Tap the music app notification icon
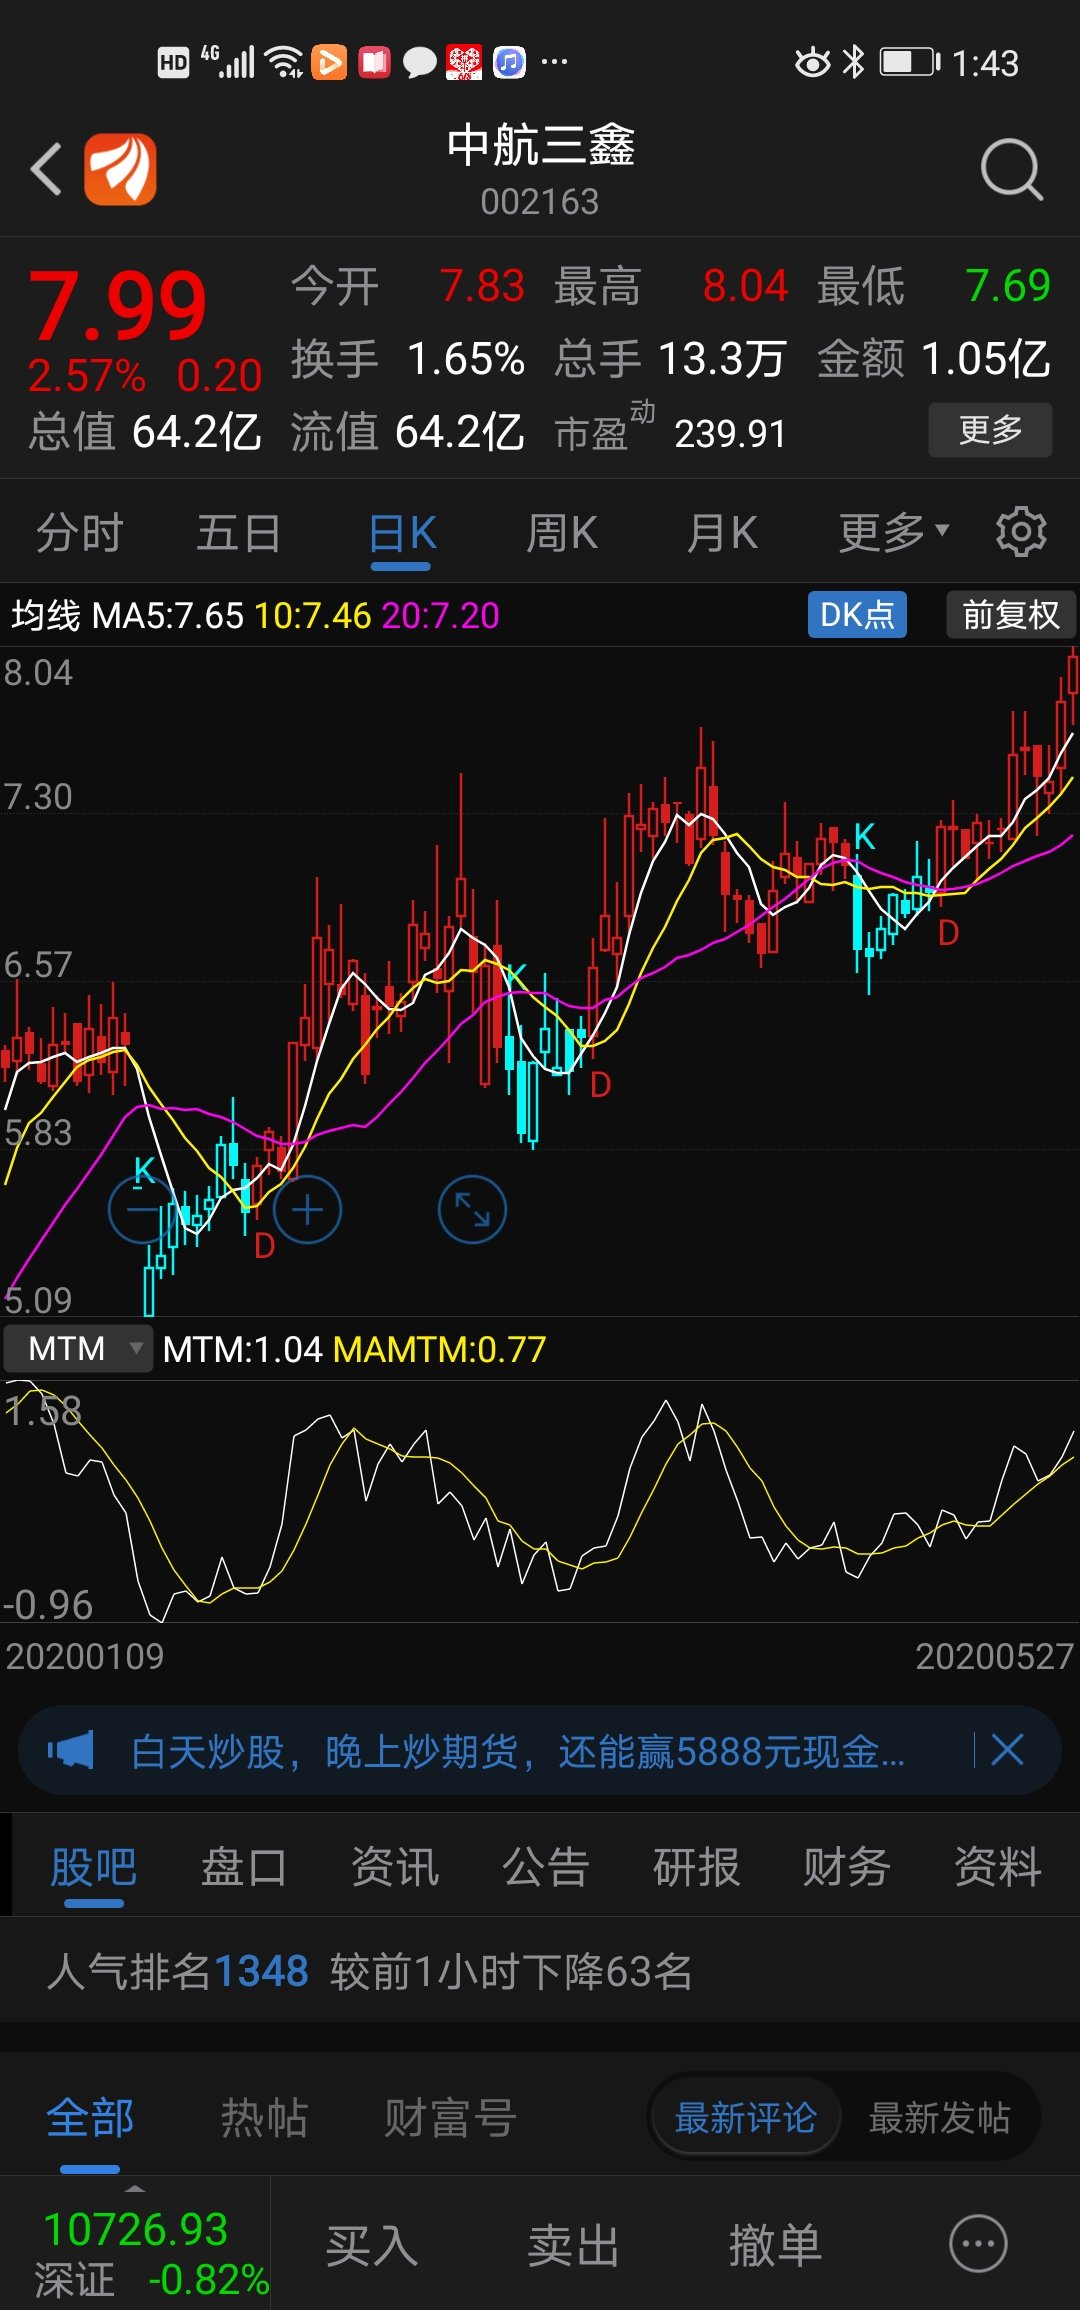The width and height of the screenshot is (1080, 2310). tap(509, 62)
